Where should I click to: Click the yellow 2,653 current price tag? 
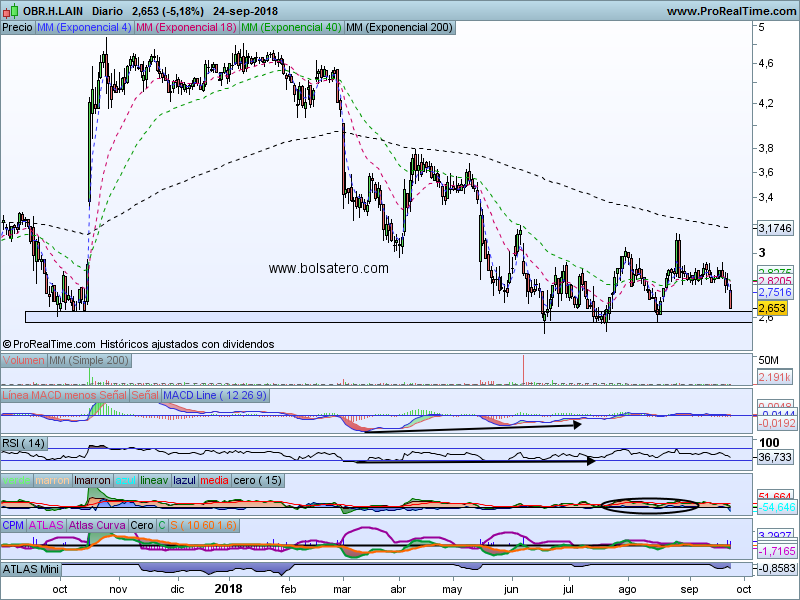coord(772,309)
